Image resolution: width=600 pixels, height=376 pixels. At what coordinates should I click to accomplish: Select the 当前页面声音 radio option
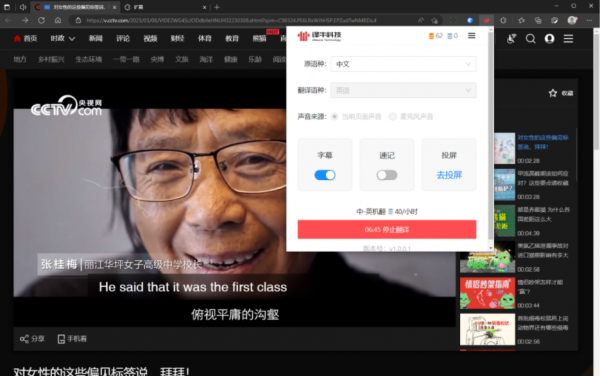click(x=334, y=117)
